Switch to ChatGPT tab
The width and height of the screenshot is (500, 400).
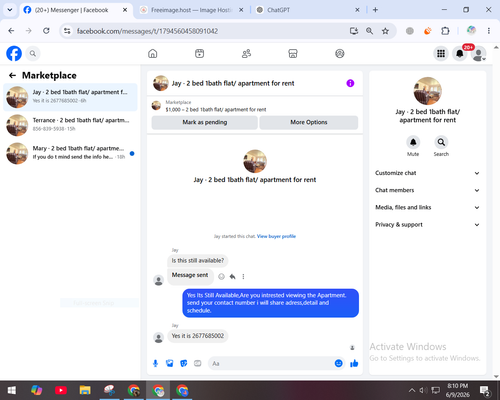pyautogui.click(x=278, y=10)
